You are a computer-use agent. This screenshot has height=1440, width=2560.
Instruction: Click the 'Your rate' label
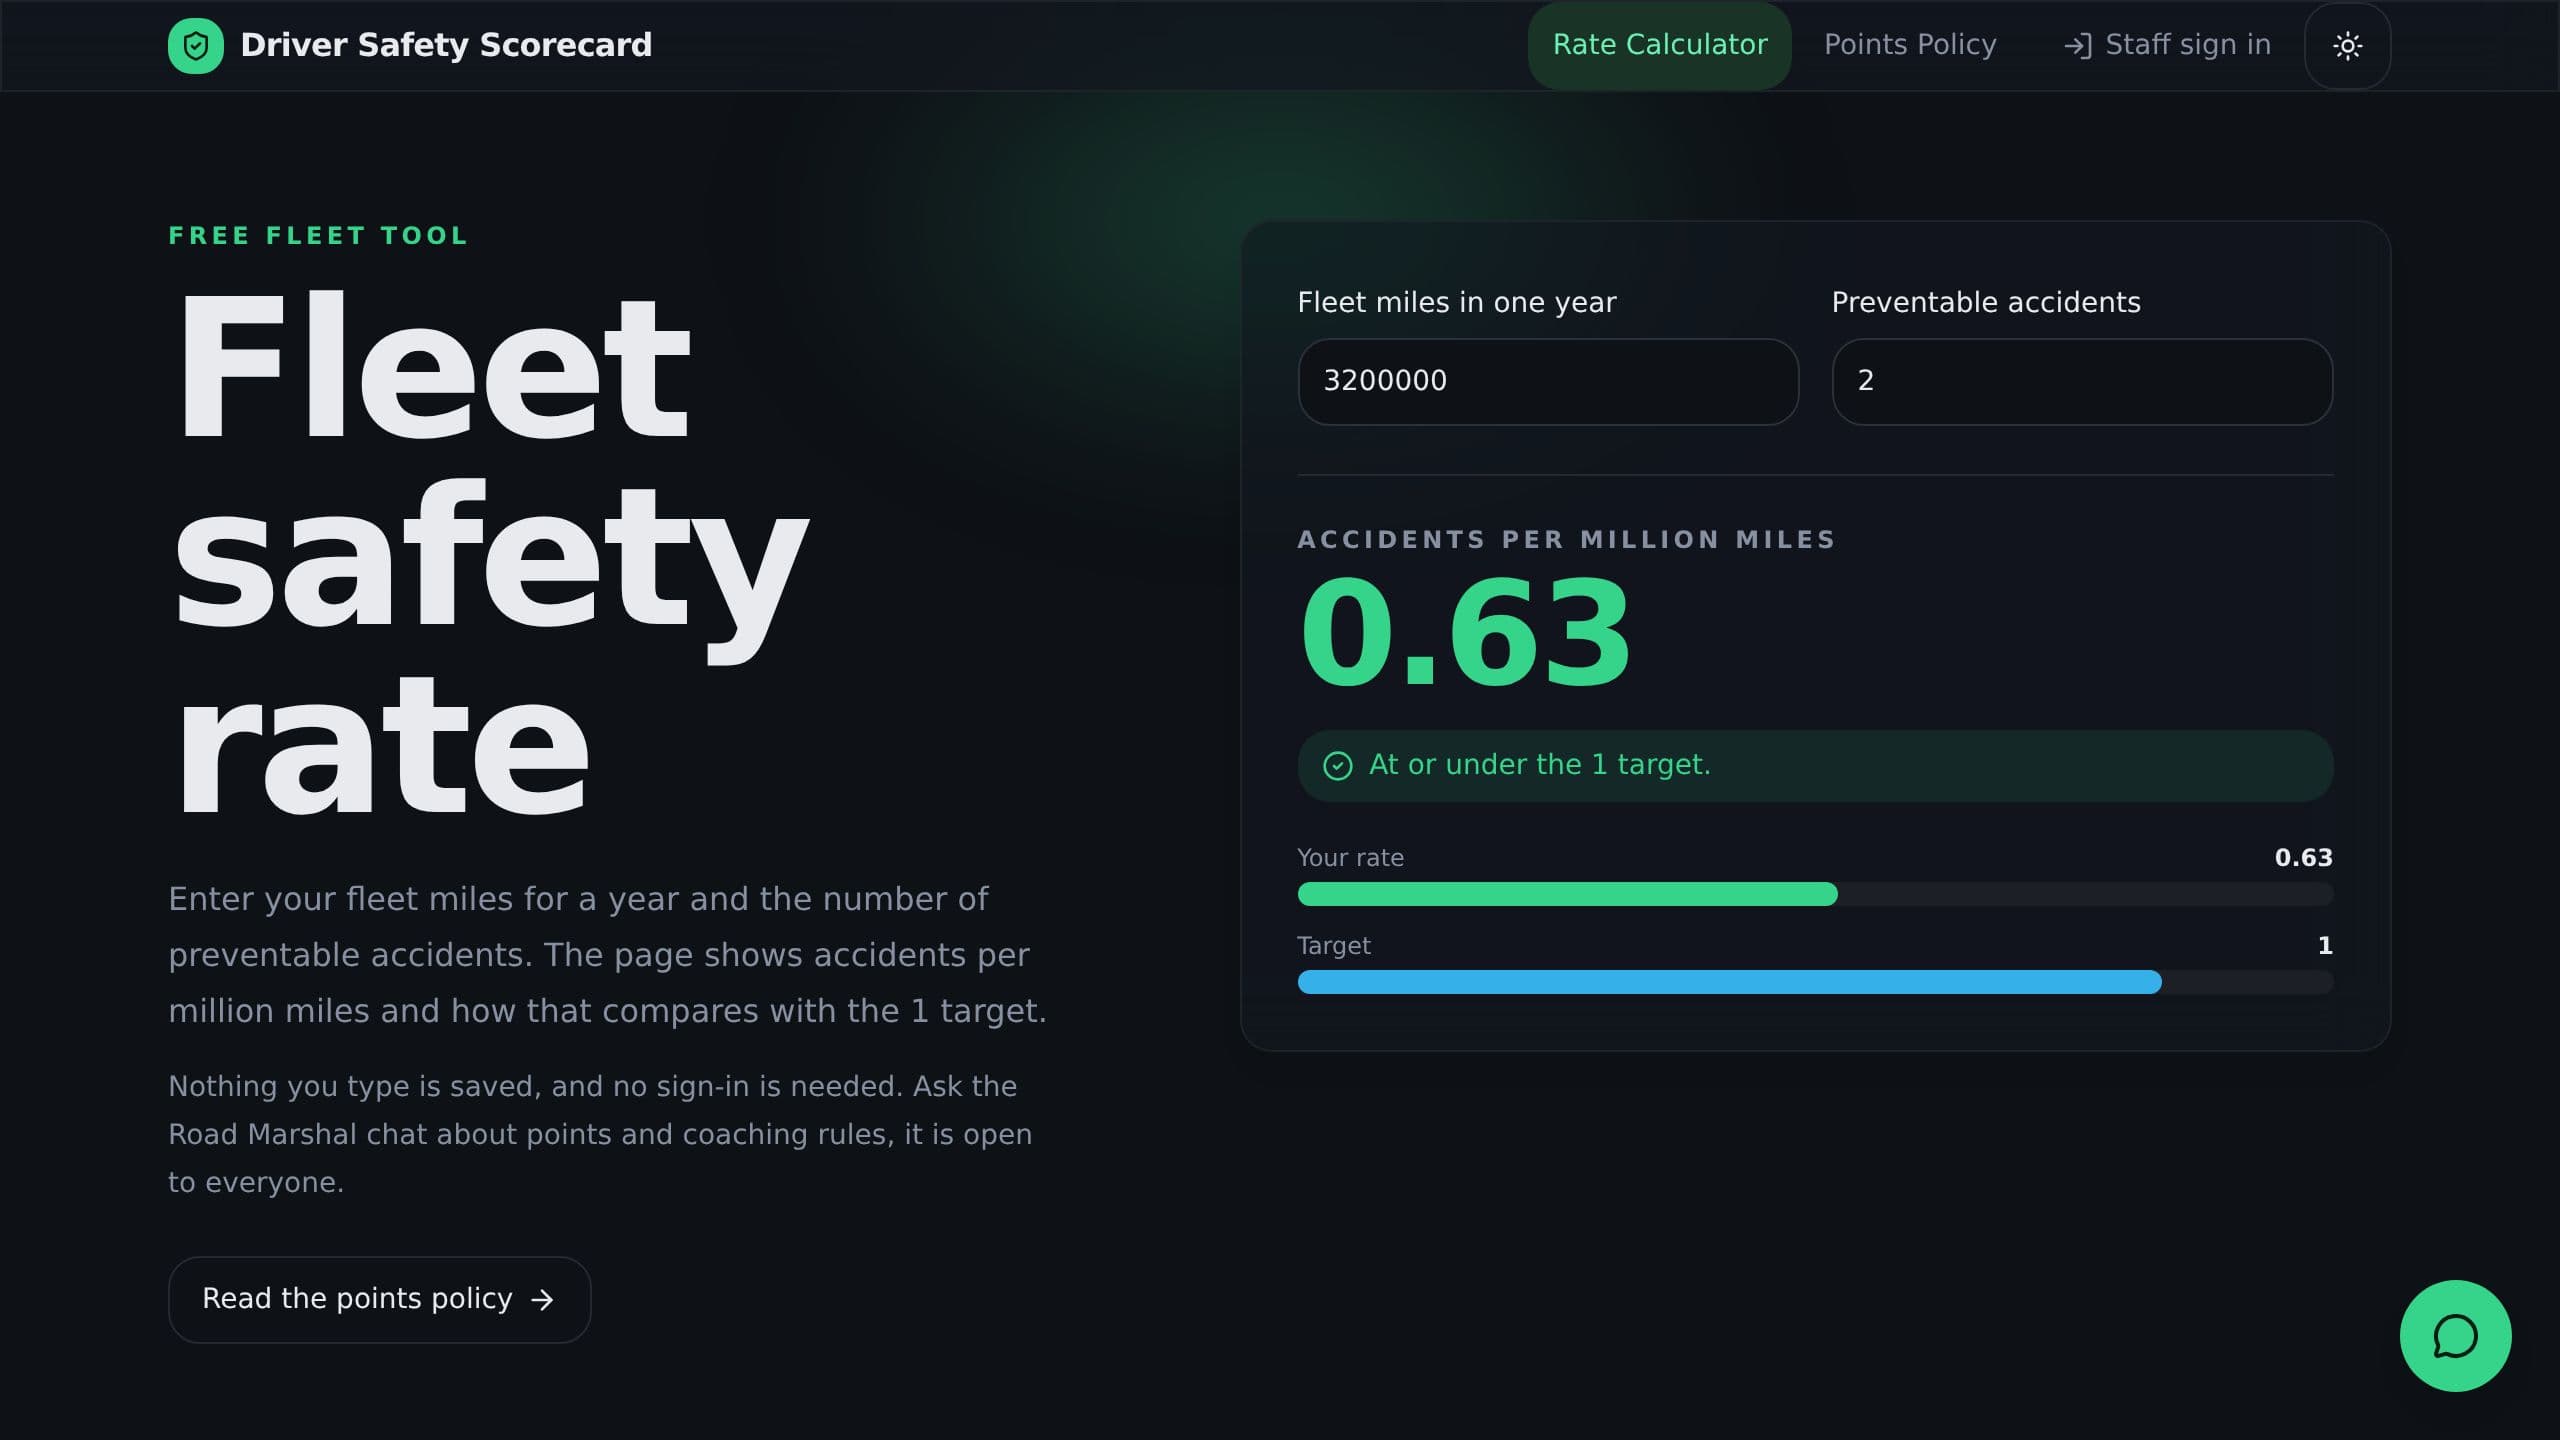click(x=1350, y=858)
